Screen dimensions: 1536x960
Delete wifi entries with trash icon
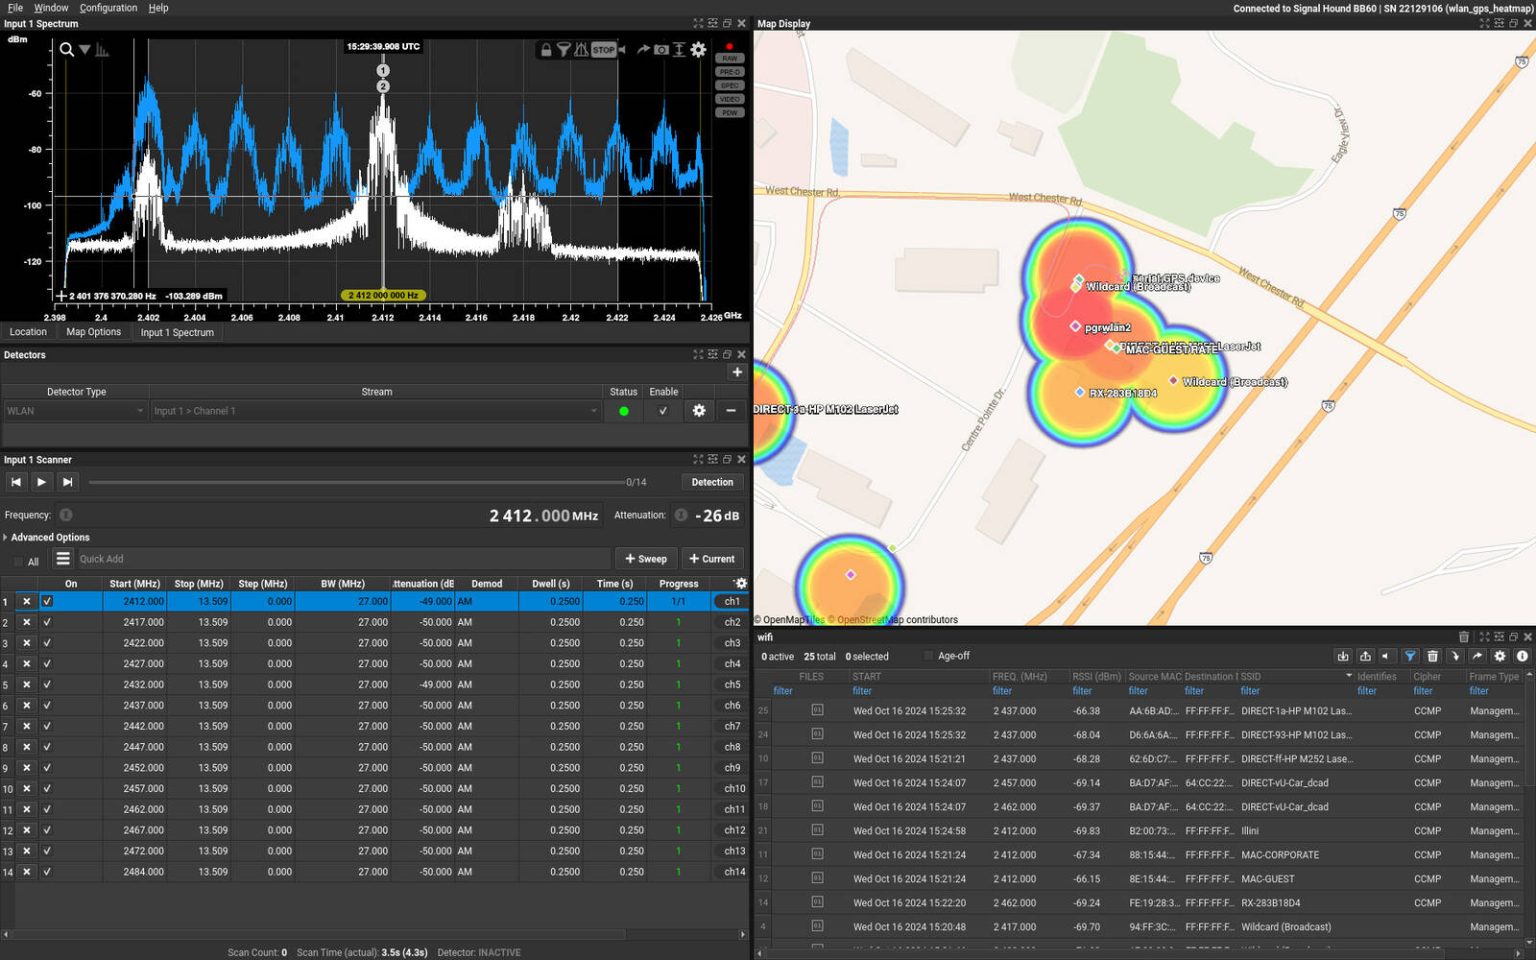point(1432,656)
